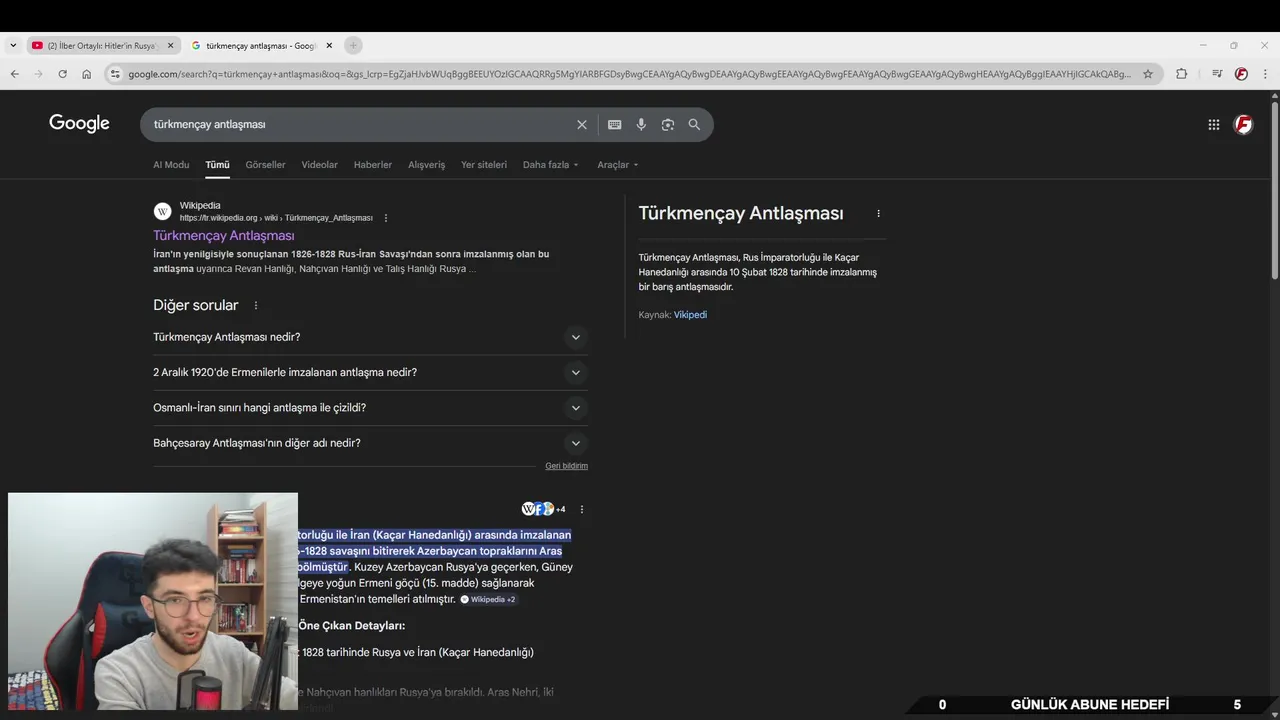Click the browser address bar URL
The height and width of the screenshot is (720, 1280).
click(630, 74)
